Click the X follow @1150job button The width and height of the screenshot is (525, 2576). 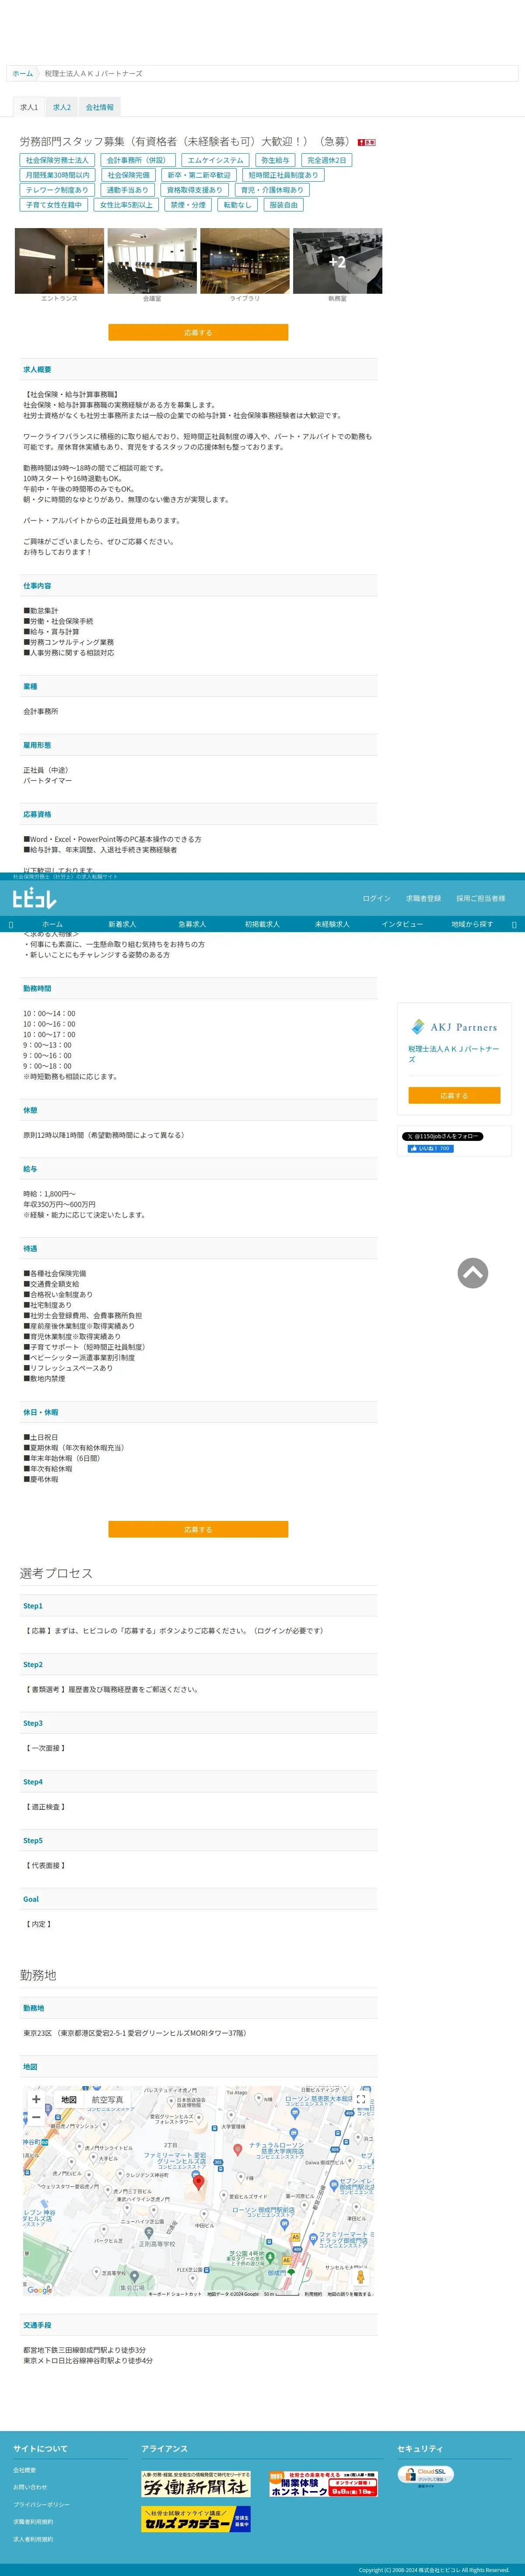(x=443, y=1136)
